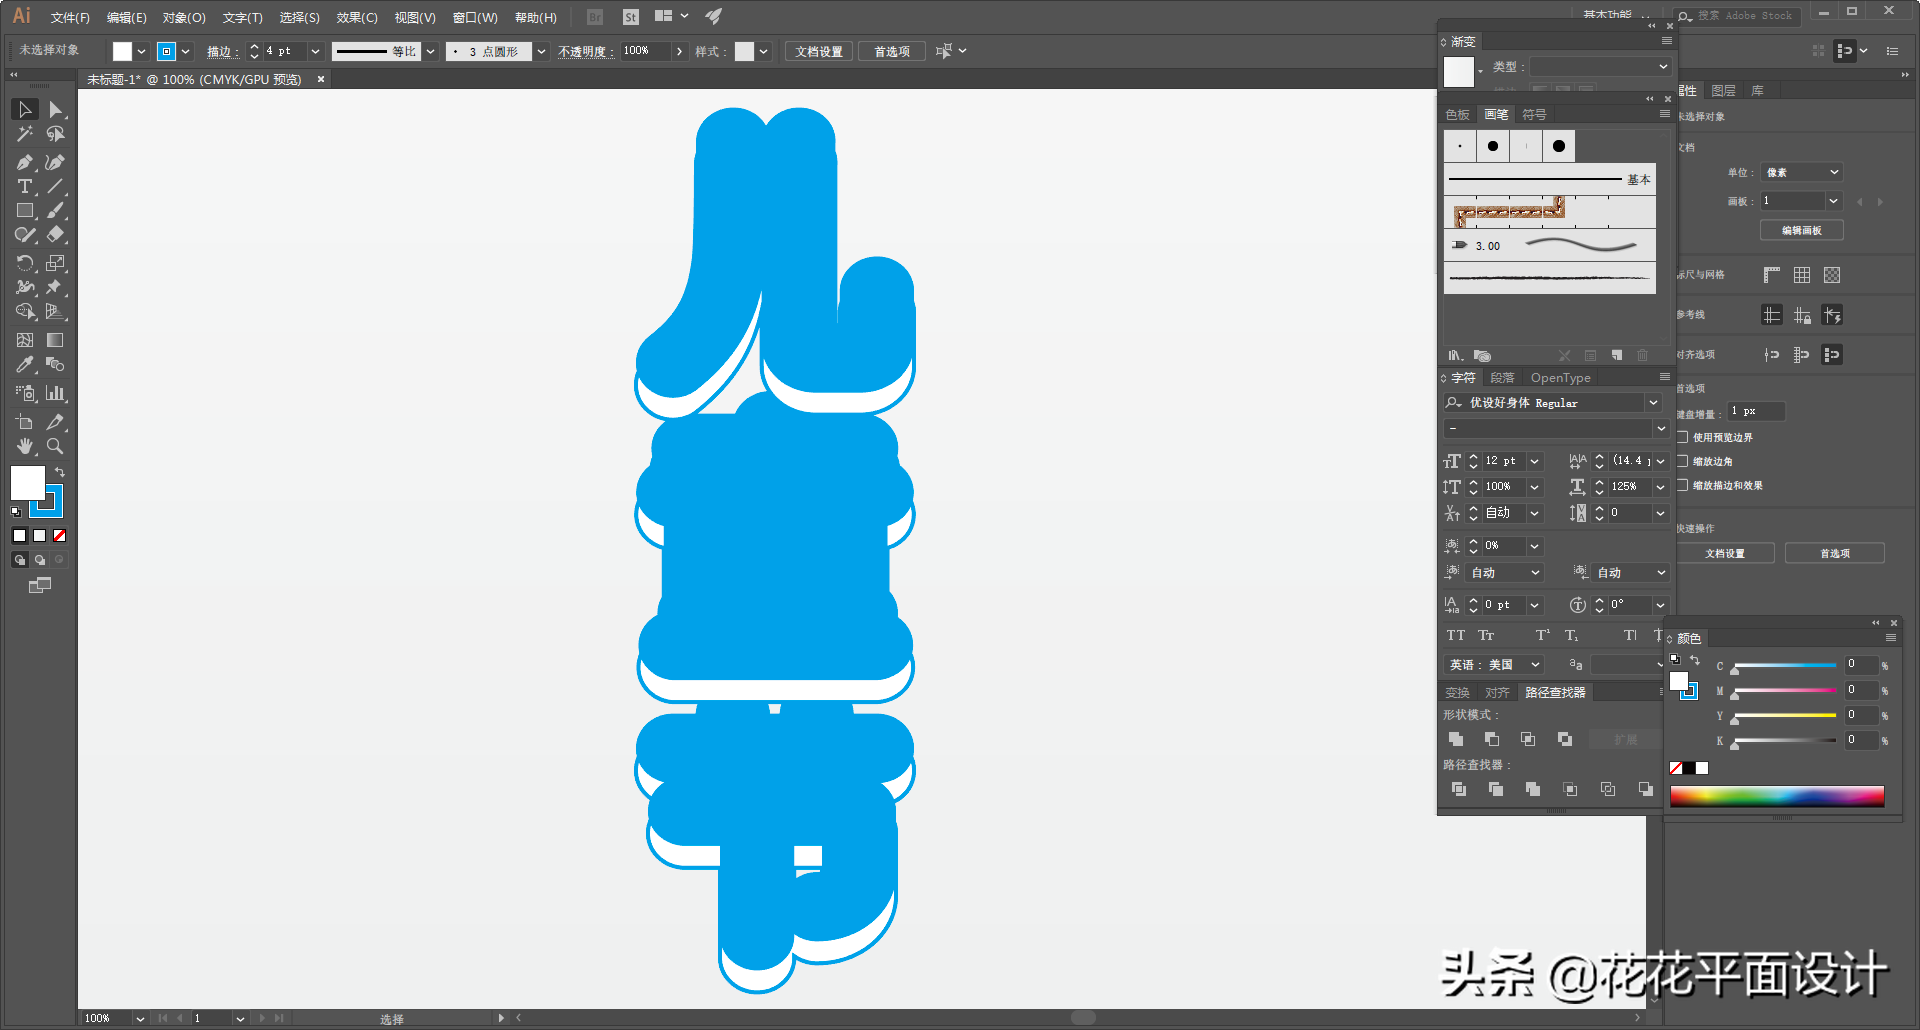Choose the Direct Selection tool

click(55, 109)
